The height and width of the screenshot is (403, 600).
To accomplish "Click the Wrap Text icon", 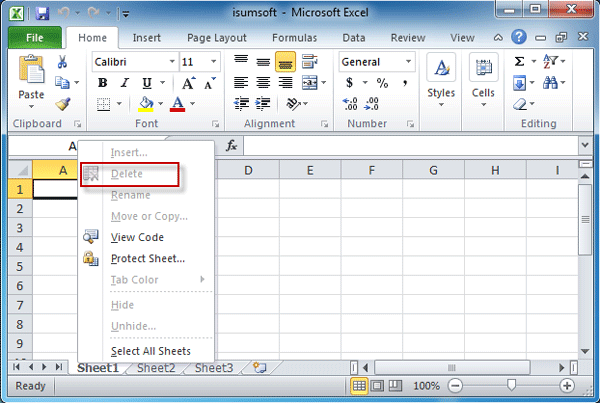I will click(309, 62).
